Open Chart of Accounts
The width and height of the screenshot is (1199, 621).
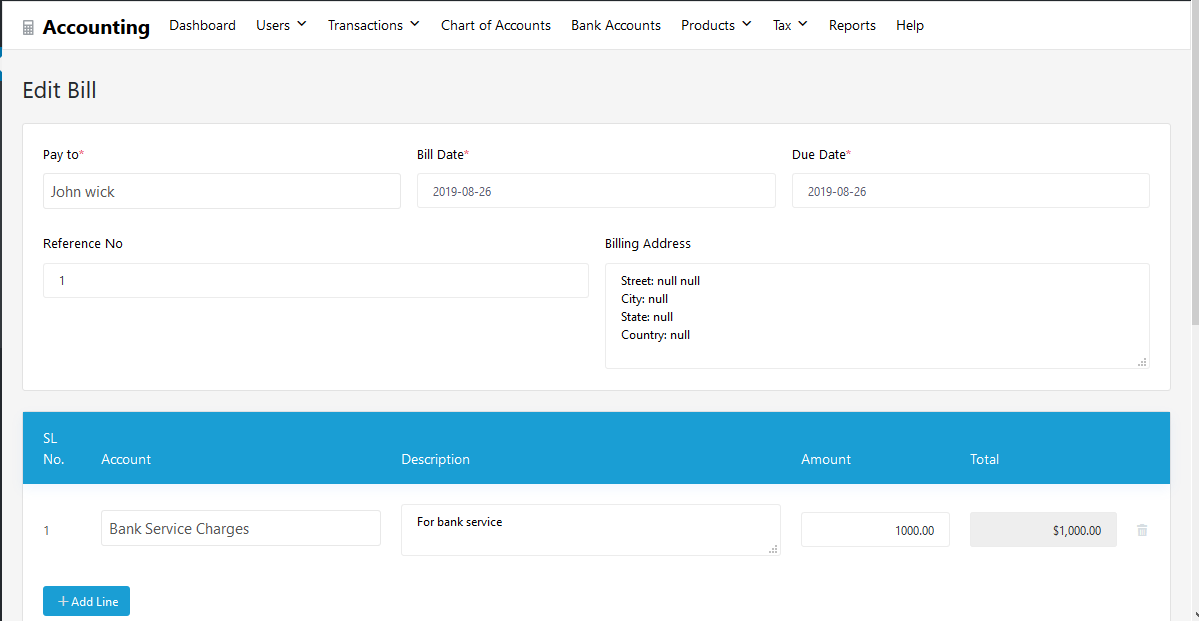(495, 25)
